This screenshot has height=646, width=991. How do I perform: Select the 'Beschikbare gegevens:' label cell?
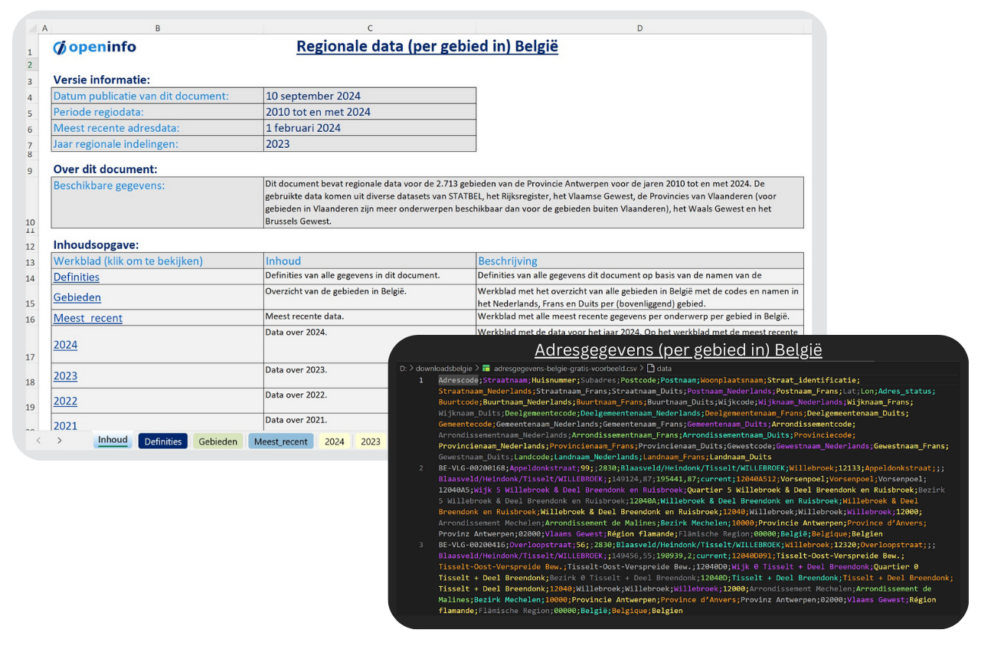157,202
